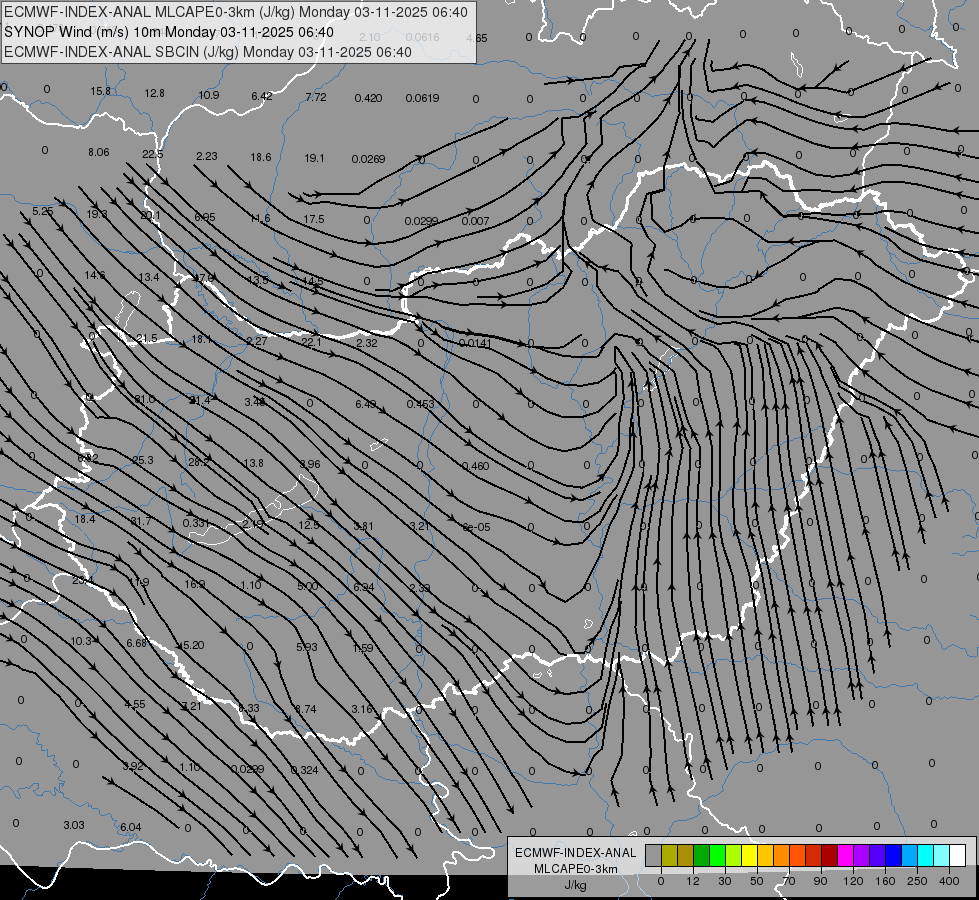Click the map value '21.5'
The height and width of the screenshot is (900, 979).
[x=147, y=338]
